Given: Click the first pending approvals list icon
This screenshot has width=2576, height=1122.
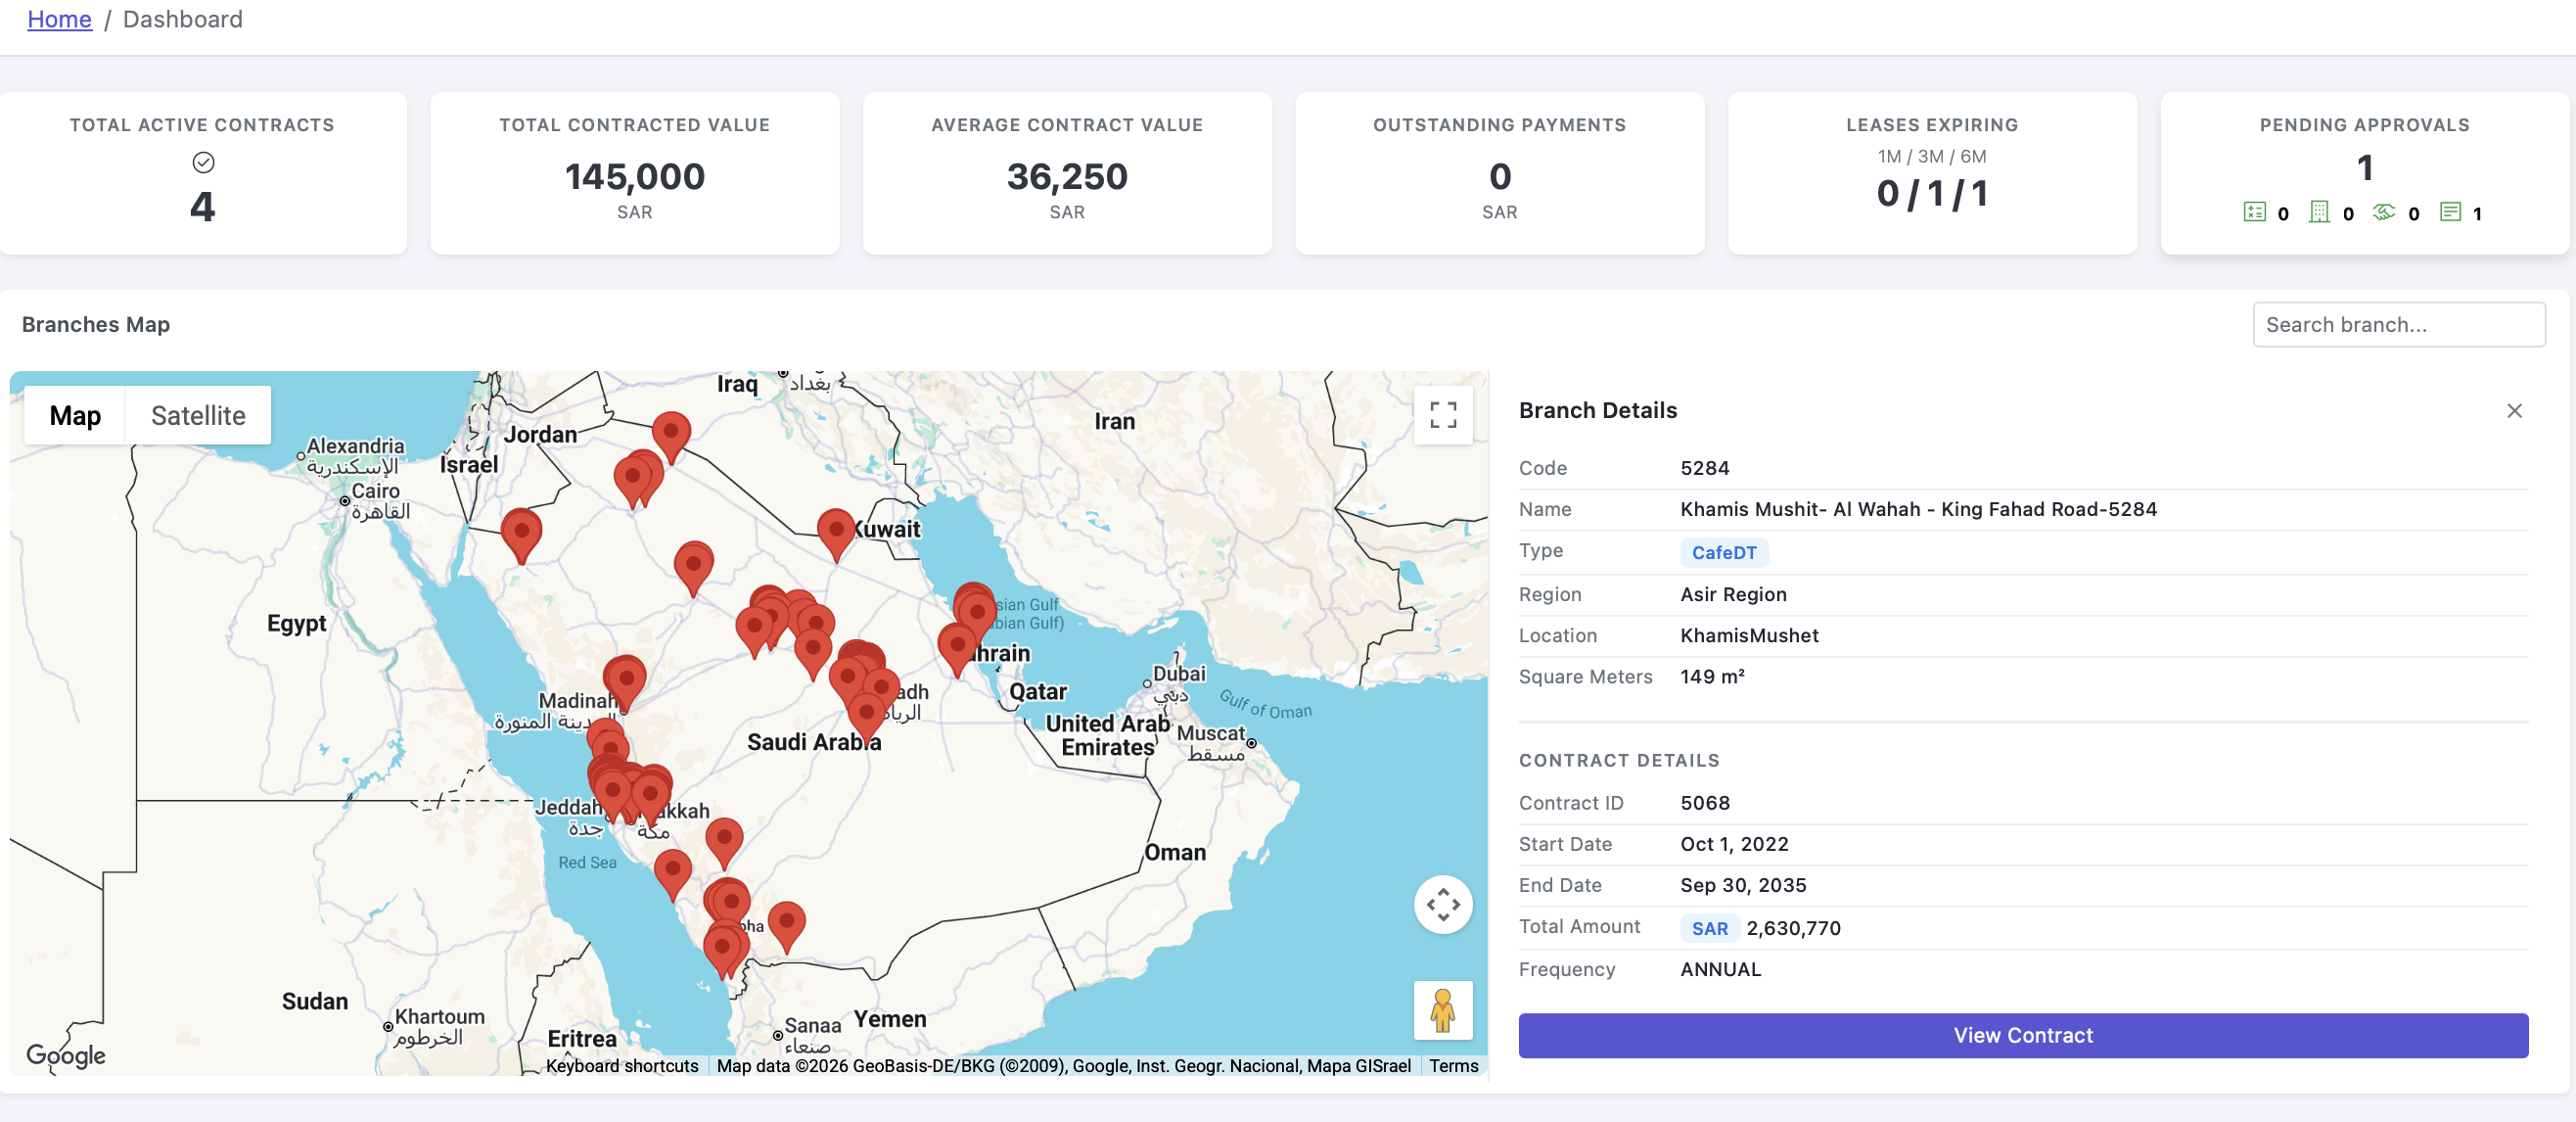Looking at the screenshot, I should (x=2254, y=212).
